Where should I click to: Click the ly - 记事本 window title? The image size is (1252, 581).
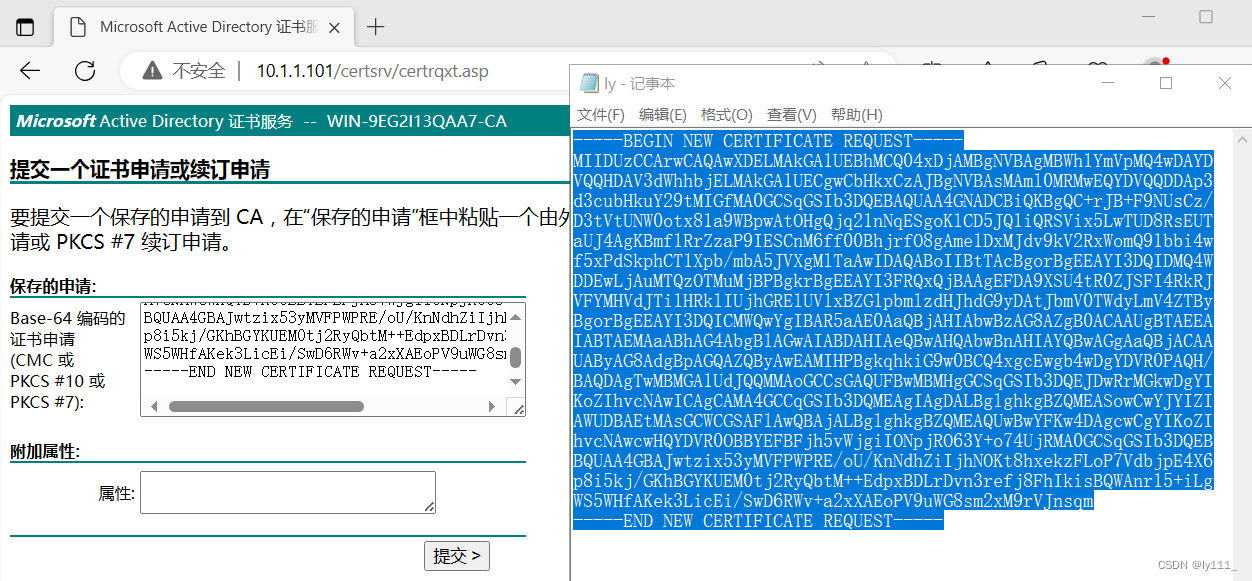click(639, 84)
